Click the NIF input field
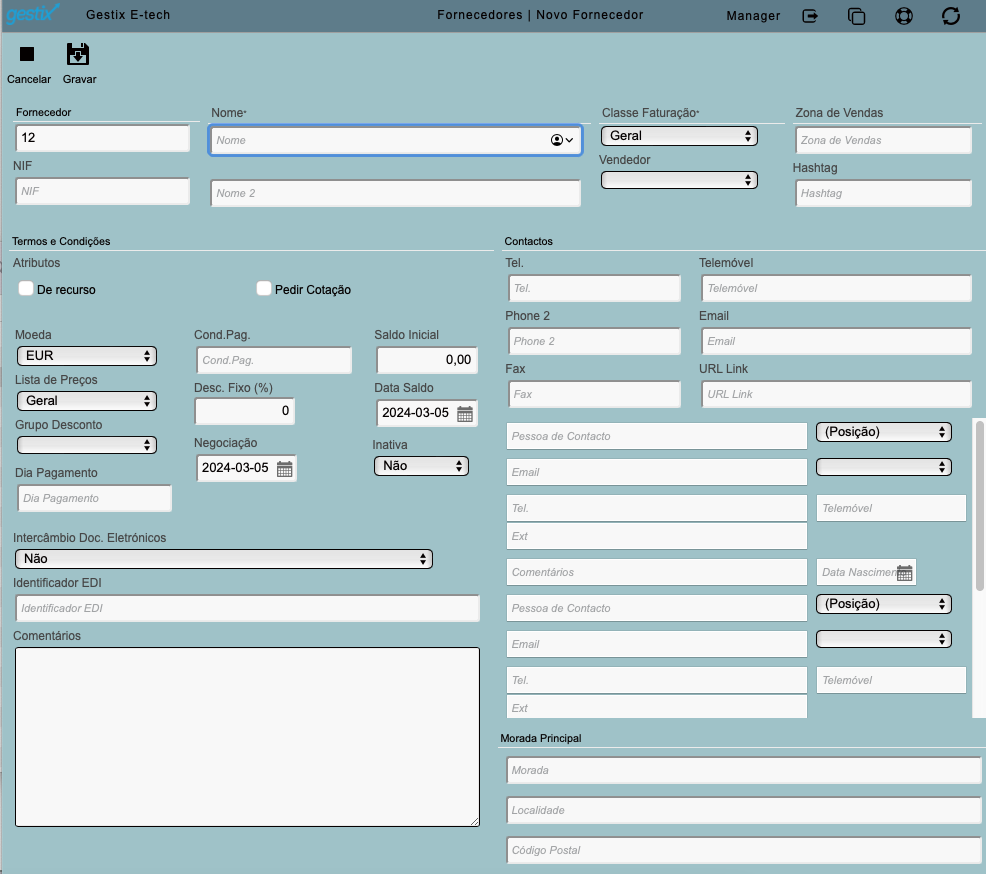Image resolution: width=986 pixels, height=874 pixels. point(102,191)
